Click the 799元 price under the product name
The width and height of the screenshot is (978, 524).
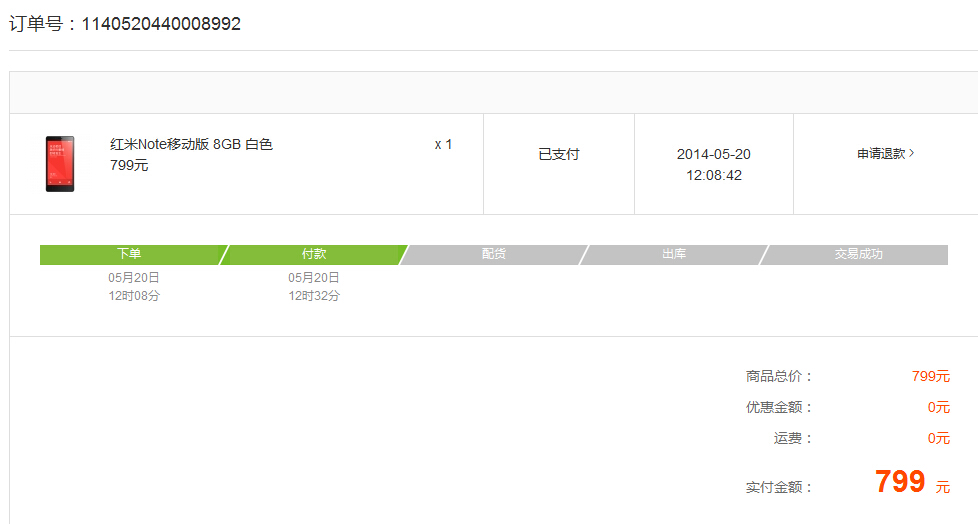click(129, 165)
